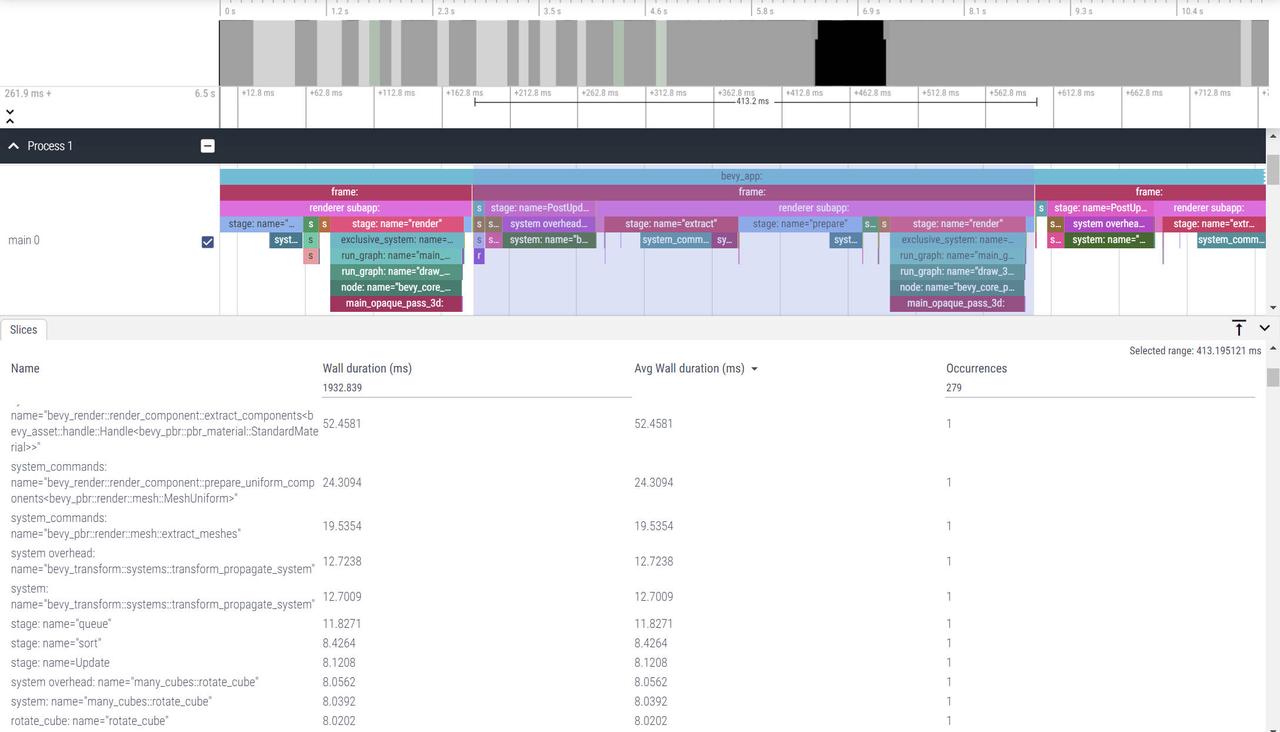Move details panel to top with arrow icon
Image resolution: width=1280 pixels, height=732 pixels.
(x=1238, y=328)
